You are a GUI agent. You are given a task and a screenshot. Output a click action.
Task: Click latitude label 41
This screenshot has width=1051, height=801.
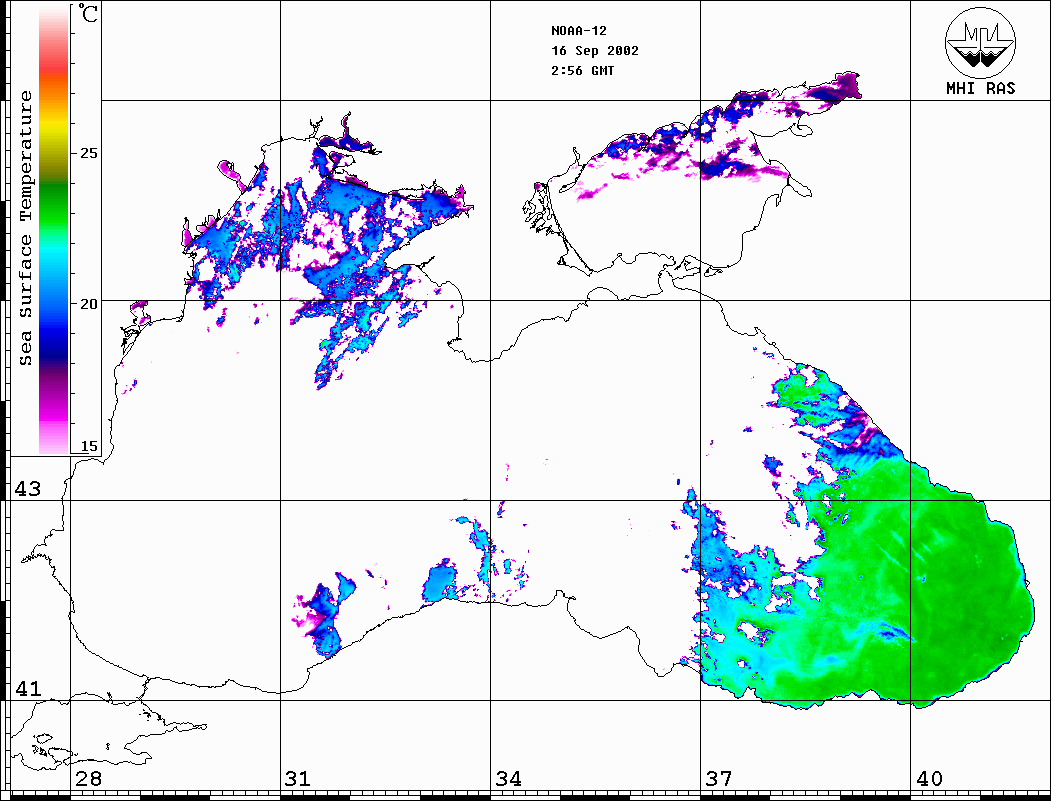[x=27, y=688]
